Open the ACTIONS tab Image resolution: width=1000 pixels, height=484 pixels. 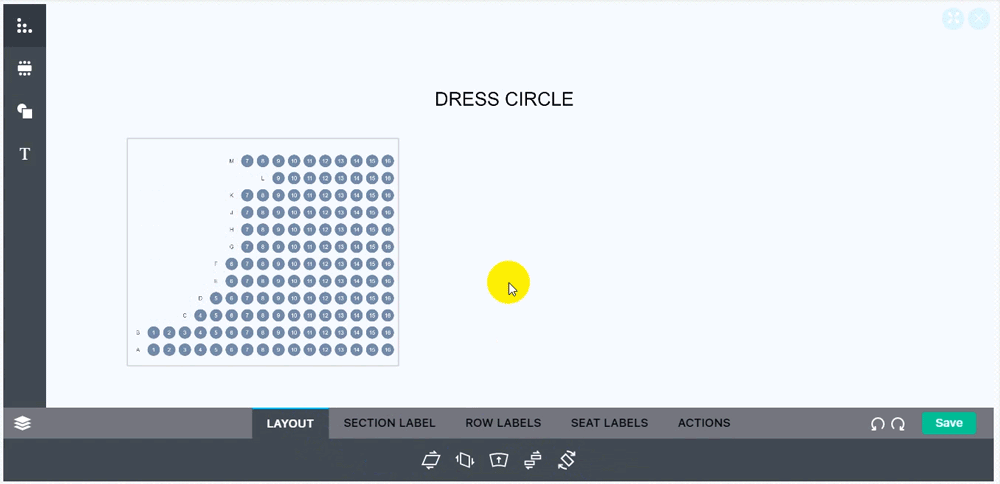coord(704,423)
